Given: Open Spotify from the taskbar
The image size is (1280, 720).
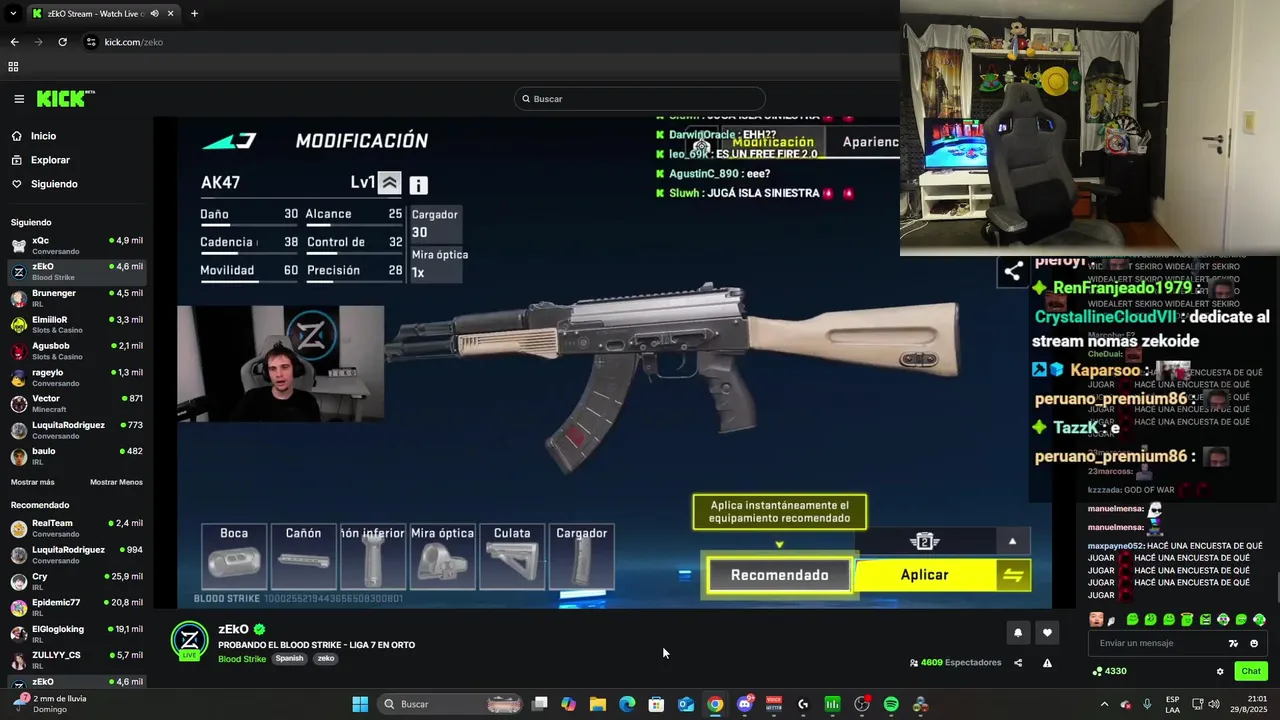Looking at the screenshot, I should (891, 704).
